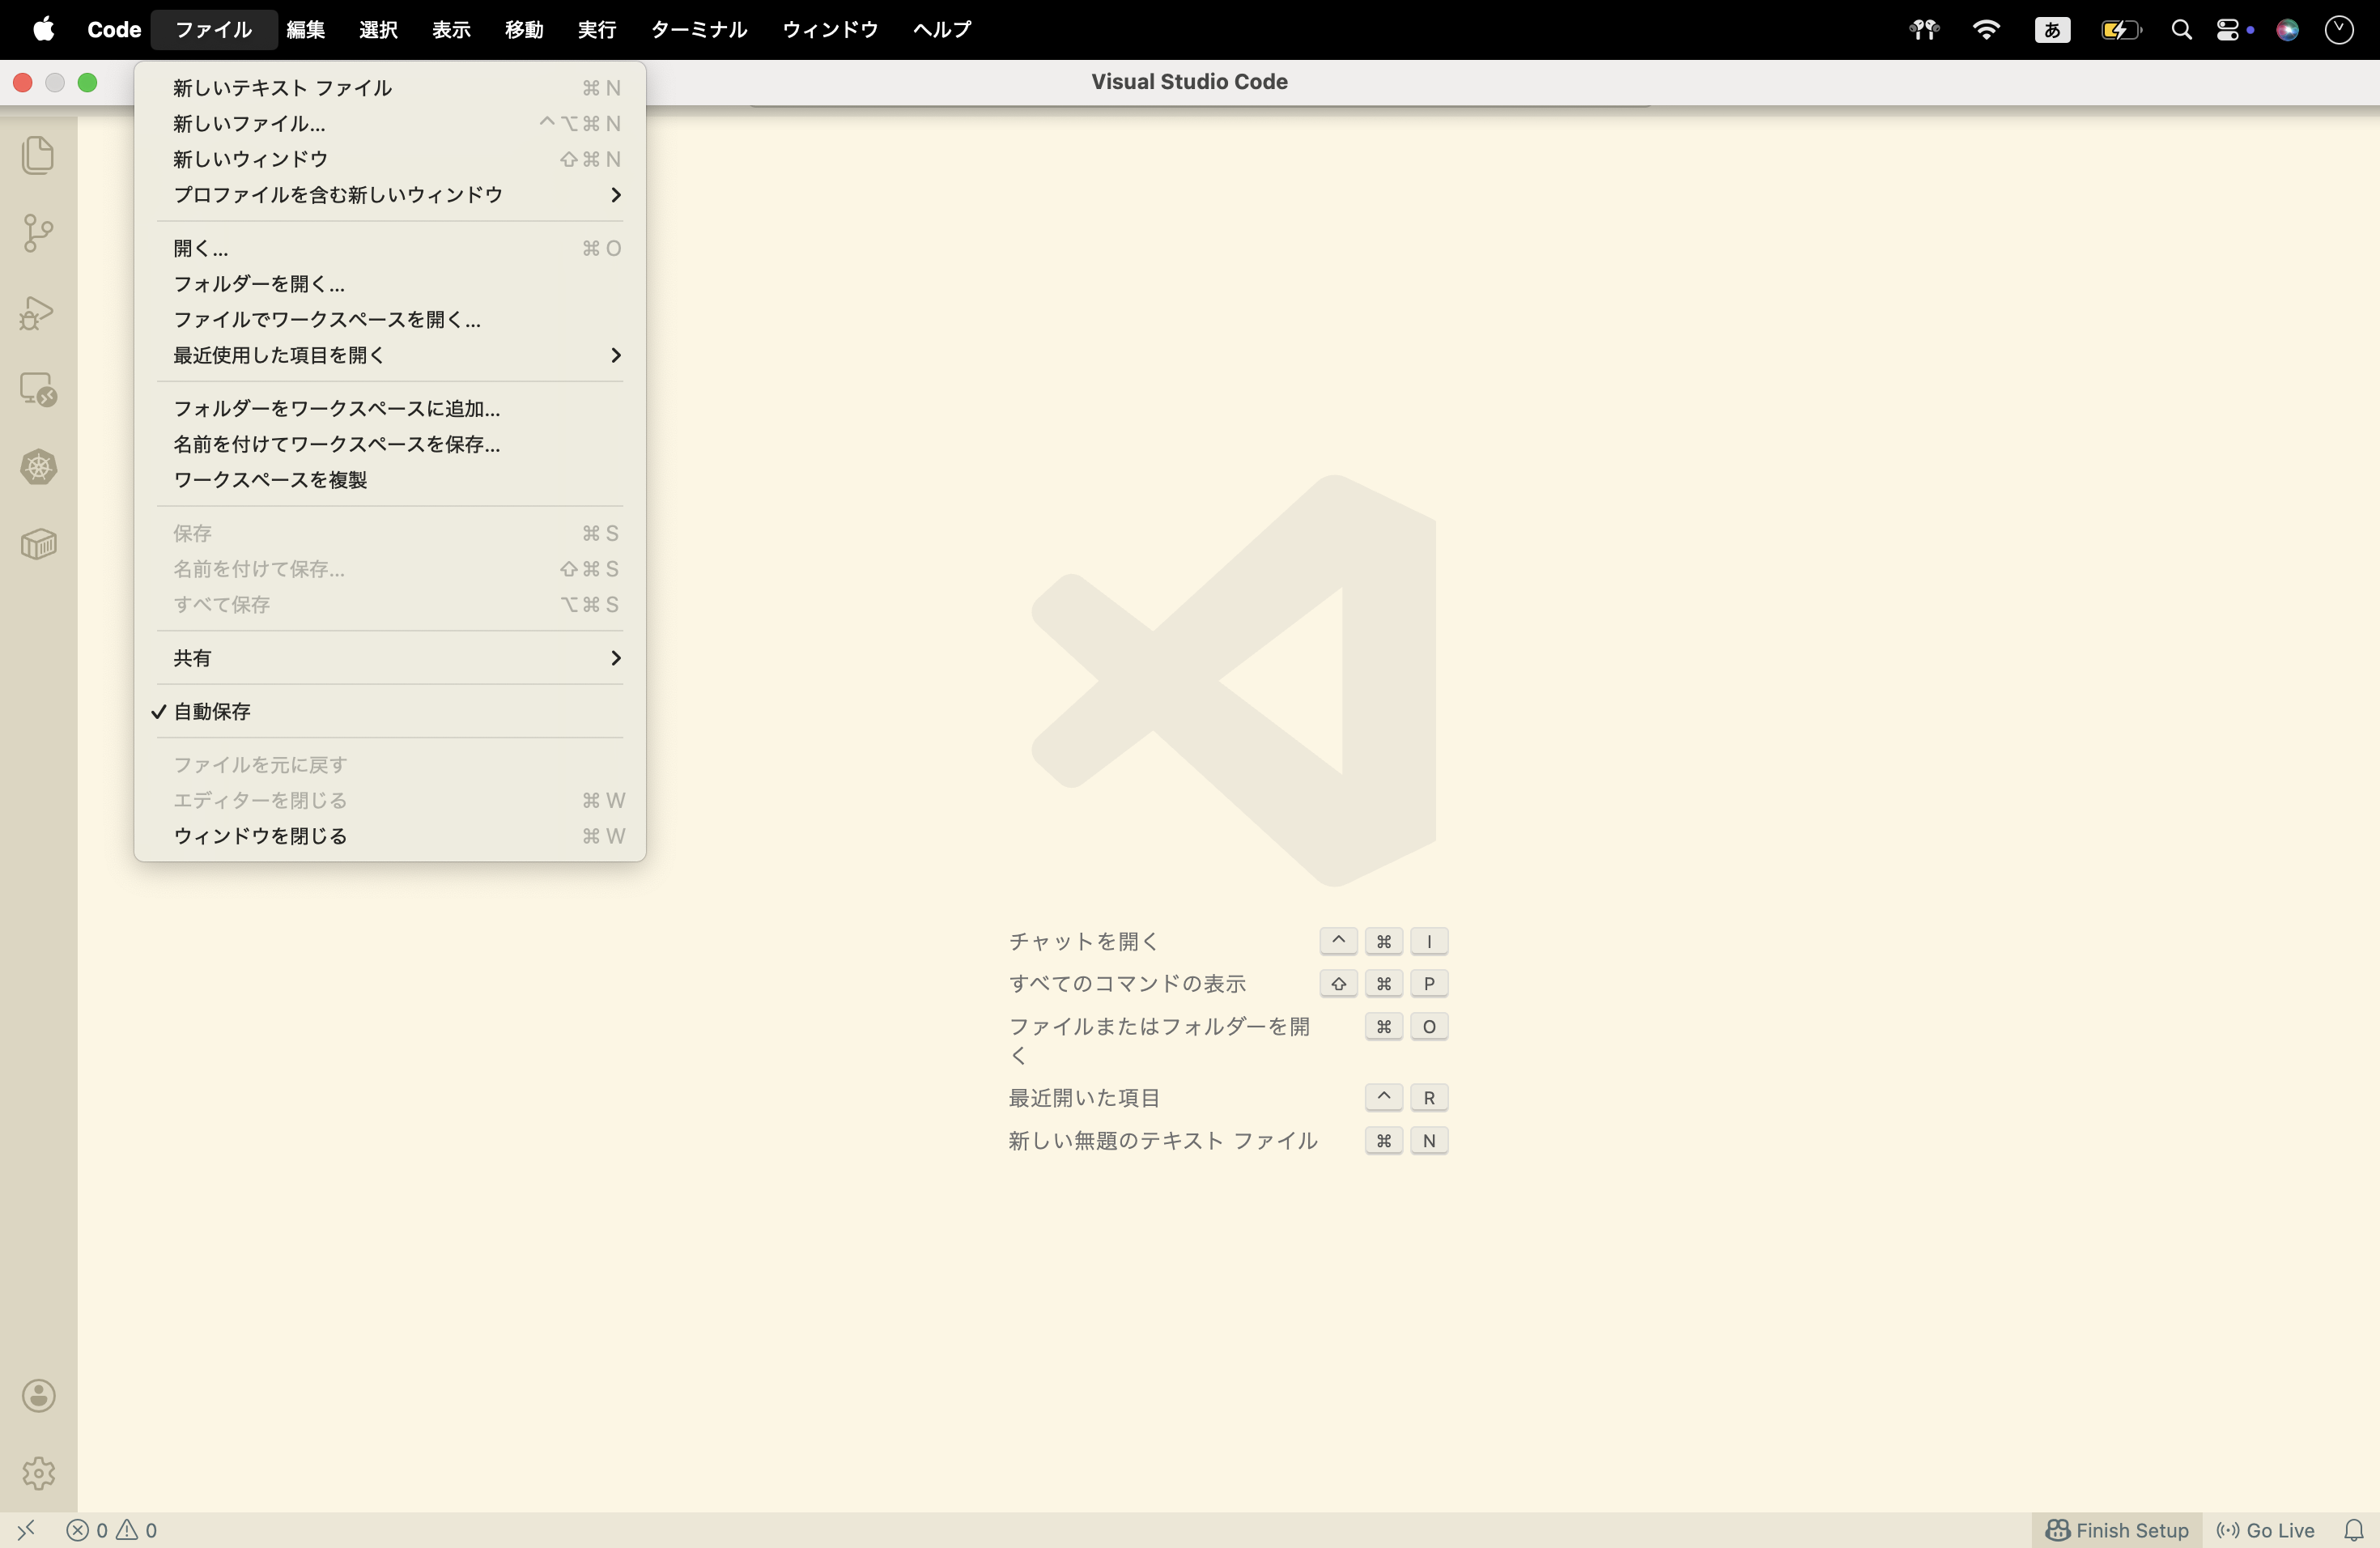2380x1548 pixels.
Task: Select the Docker extension icon
Action: point(38,543)
